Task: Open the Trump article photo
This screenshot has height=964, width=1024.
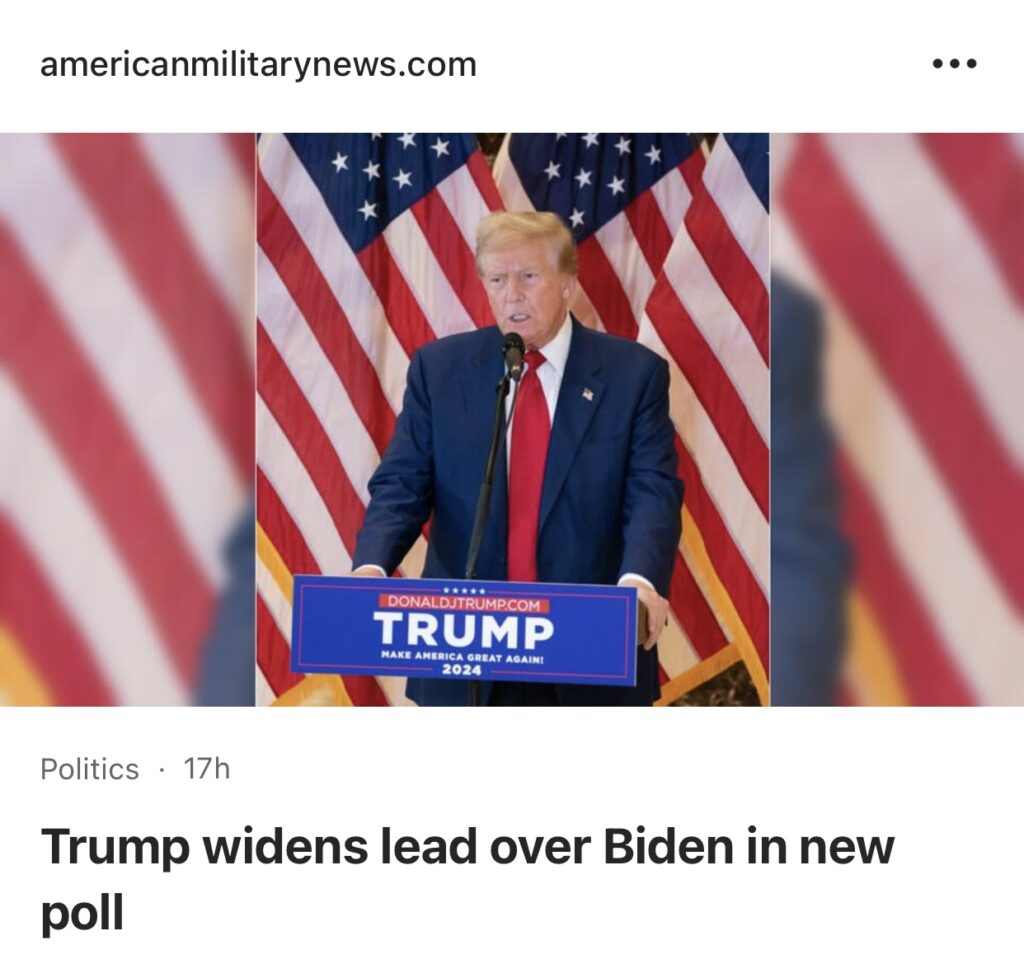Action: (x=513, y=419)
